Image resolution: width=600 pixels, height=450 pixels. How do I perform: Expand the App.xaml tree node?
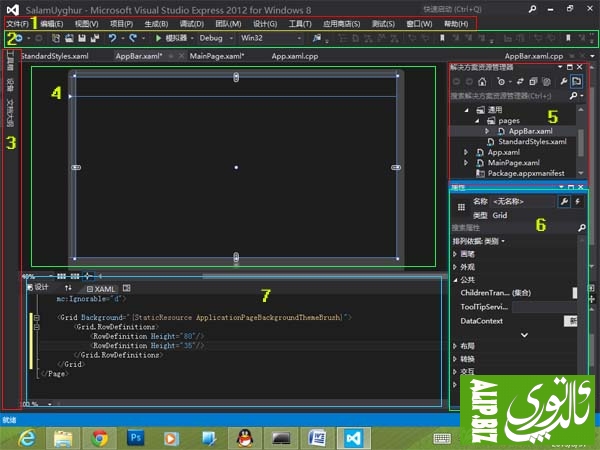coord(466,152)
